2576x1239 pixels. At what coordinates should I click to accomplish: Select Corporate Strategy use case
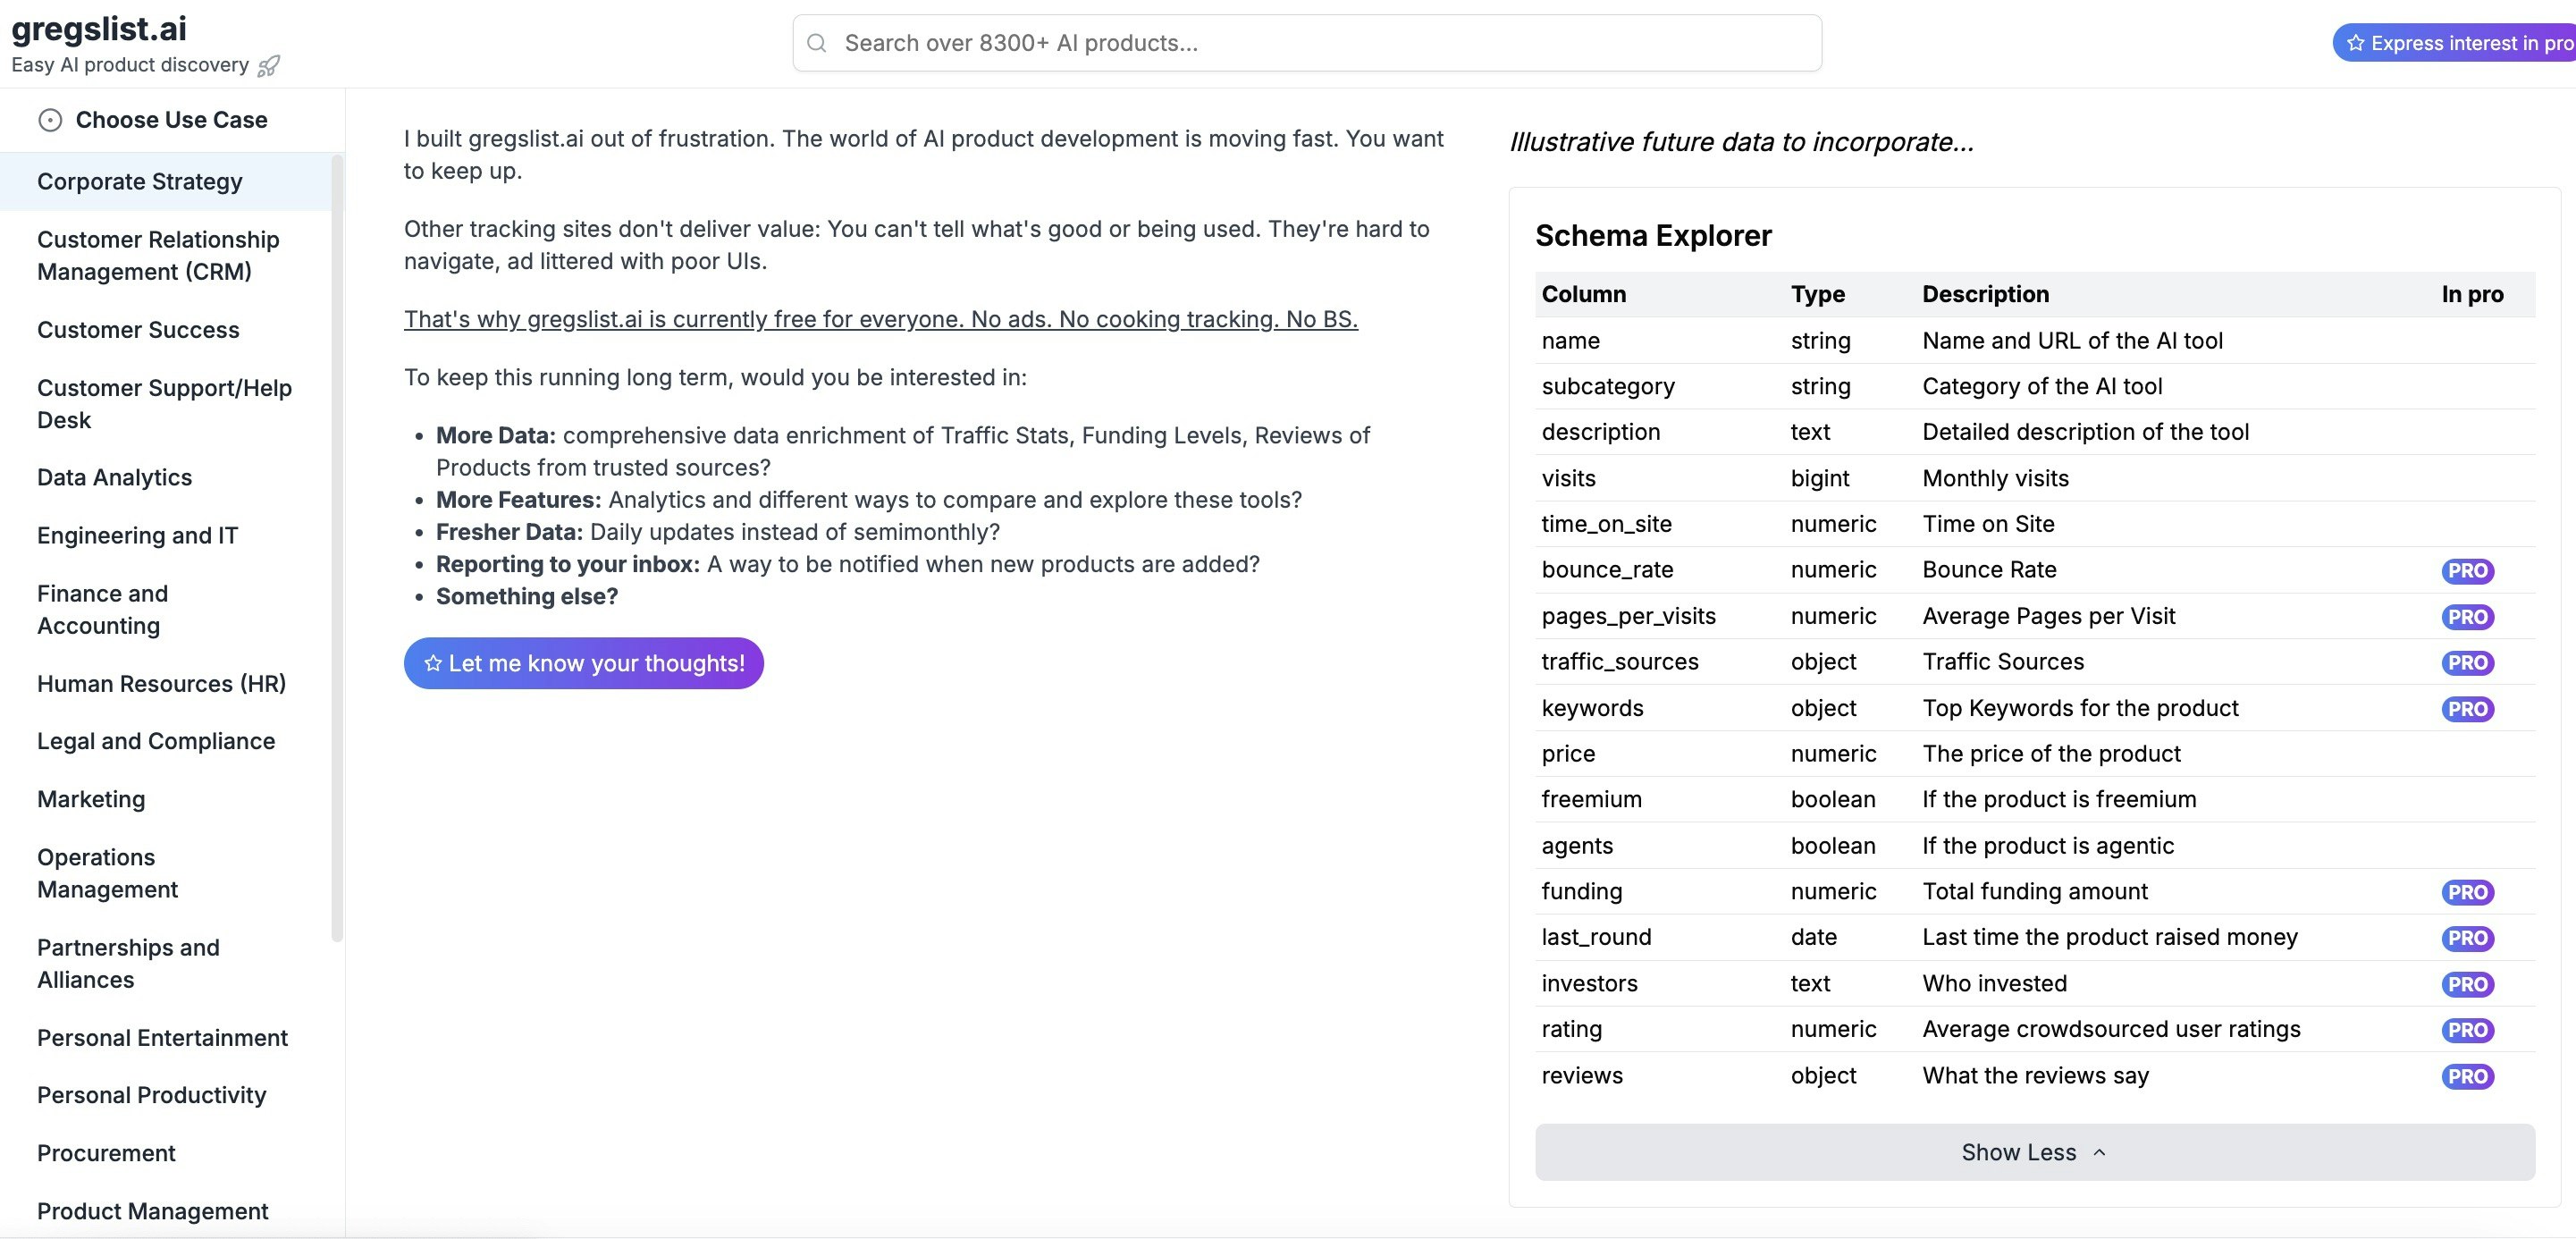tap(140, 182)
